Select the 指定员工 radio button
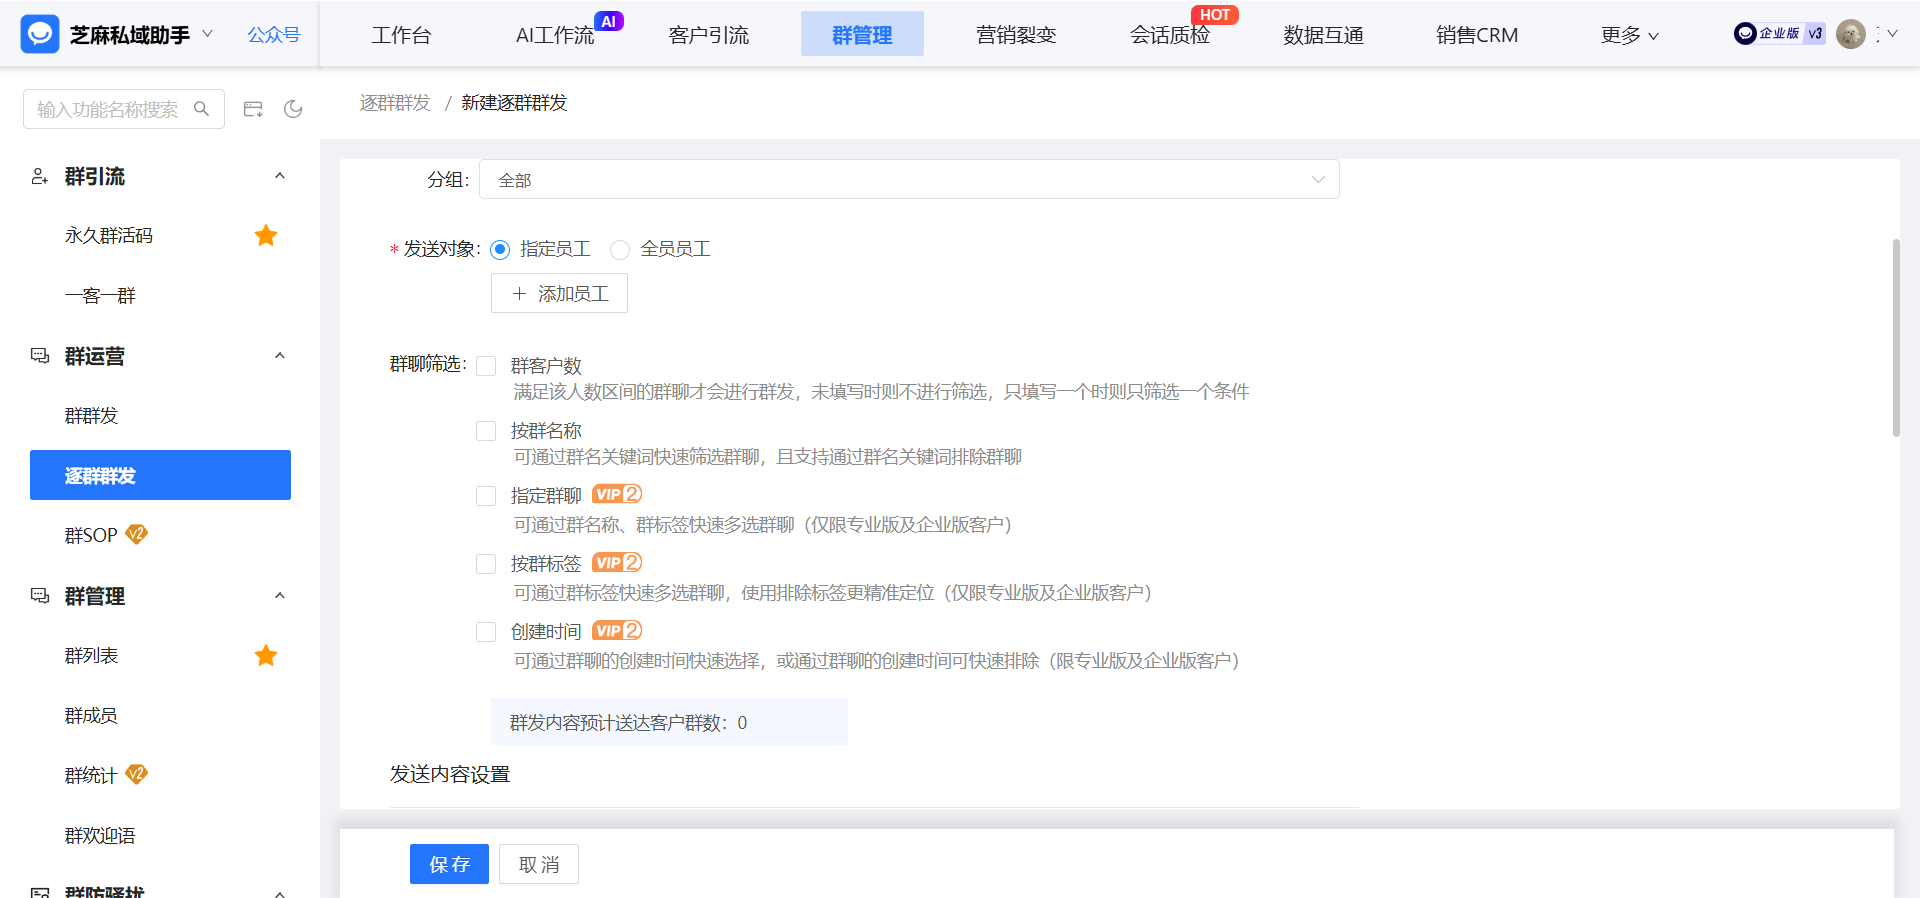 click(500, 249)
